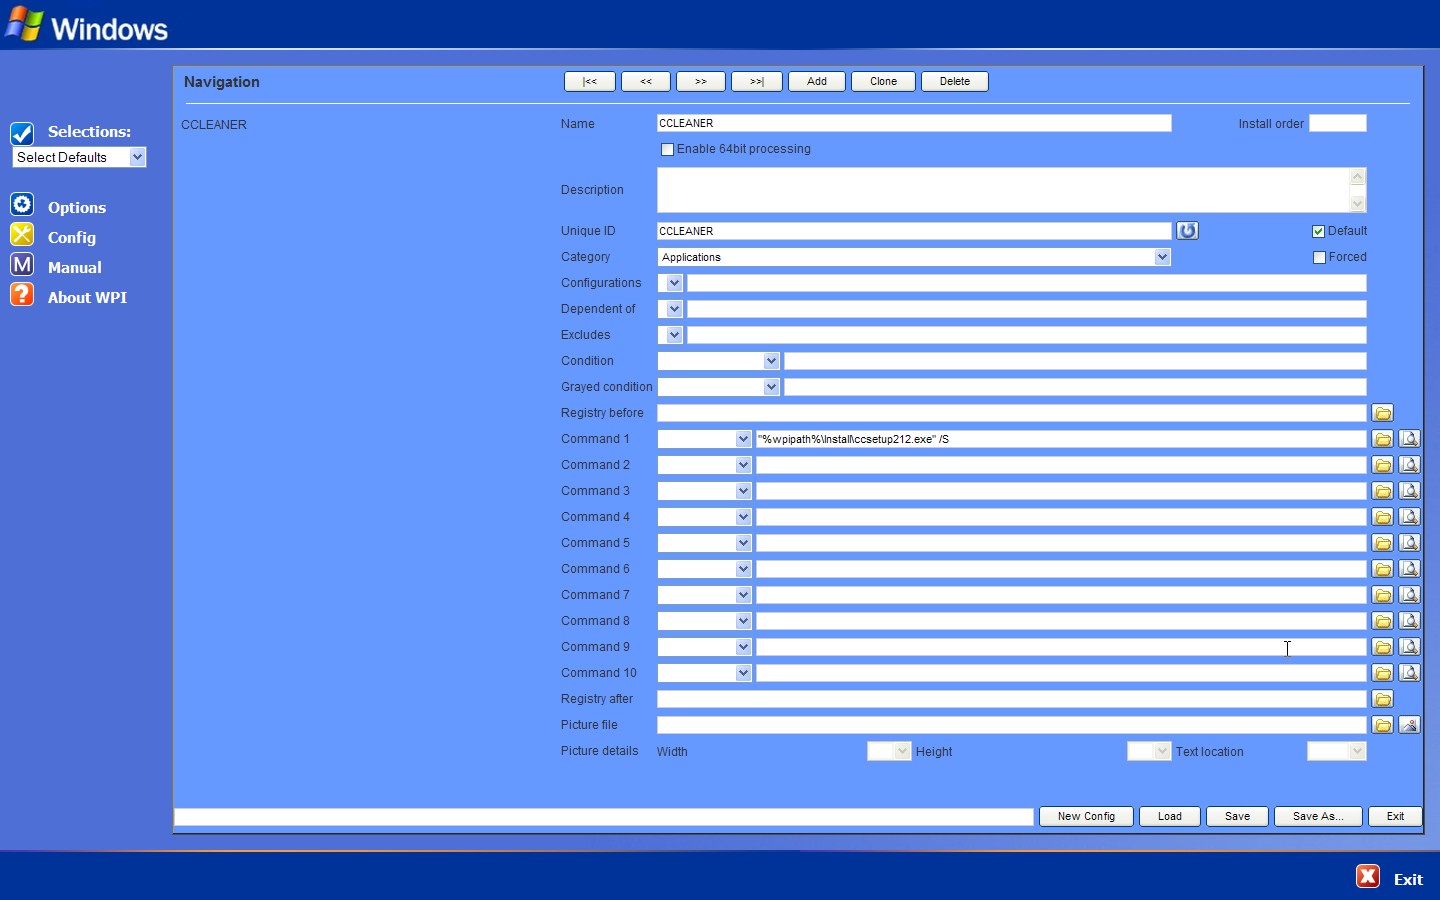
Task: Browse for a Registry before file
Action: point(1382,413)
